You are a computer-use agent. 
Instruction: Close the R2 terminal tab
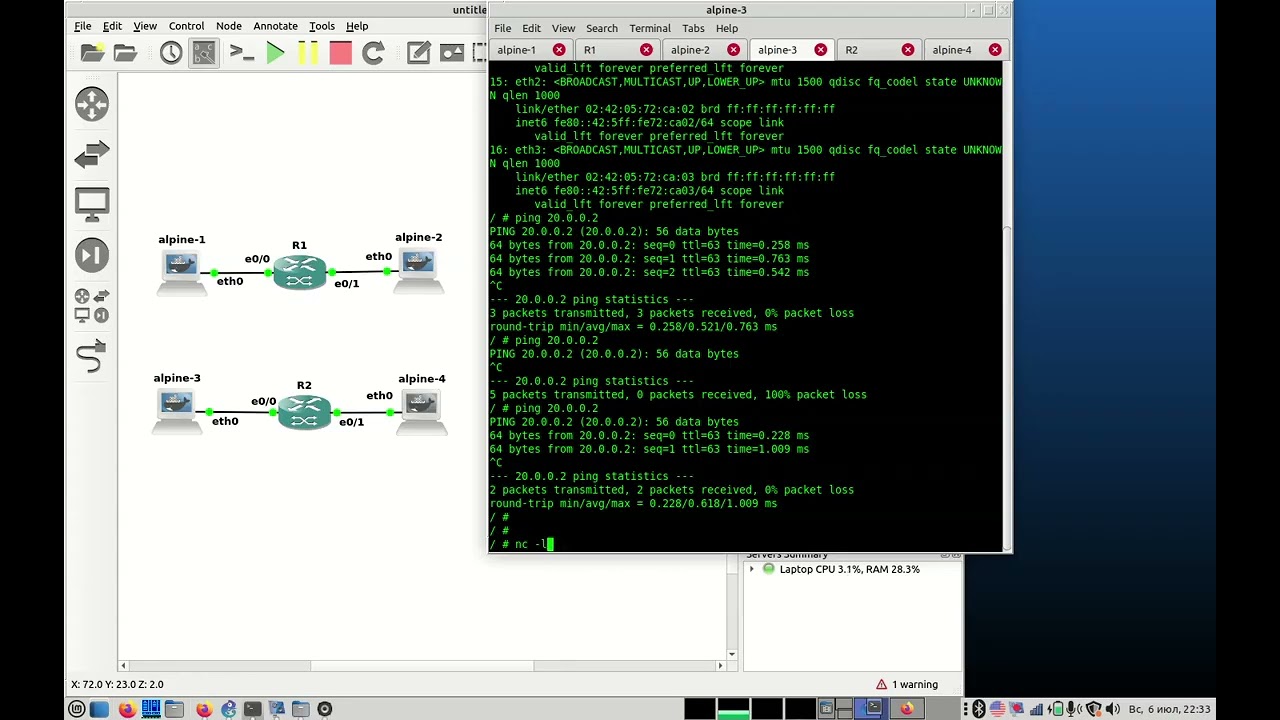(x=908, y=50)
